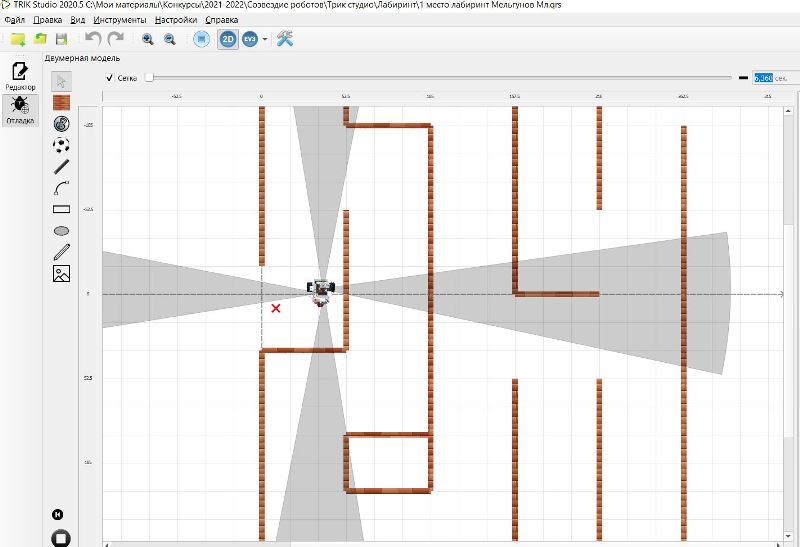Toggle the 2D model view button
This screenshot has width=800, height=547.
[227, 39]
